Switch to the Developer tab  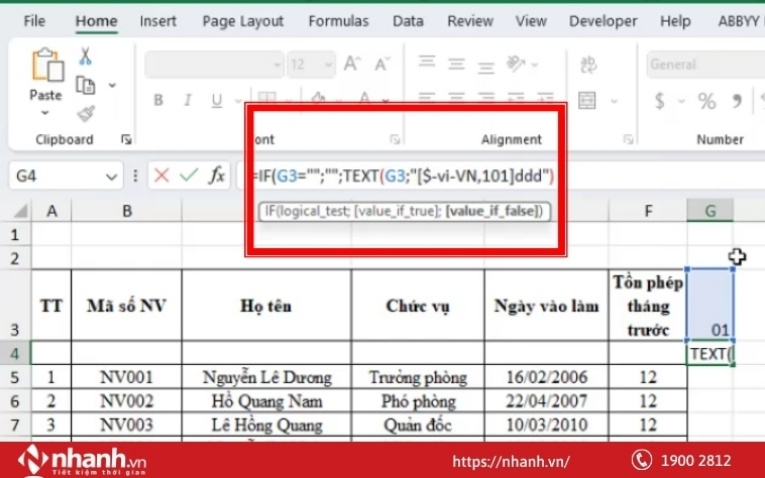click(603, 21)
